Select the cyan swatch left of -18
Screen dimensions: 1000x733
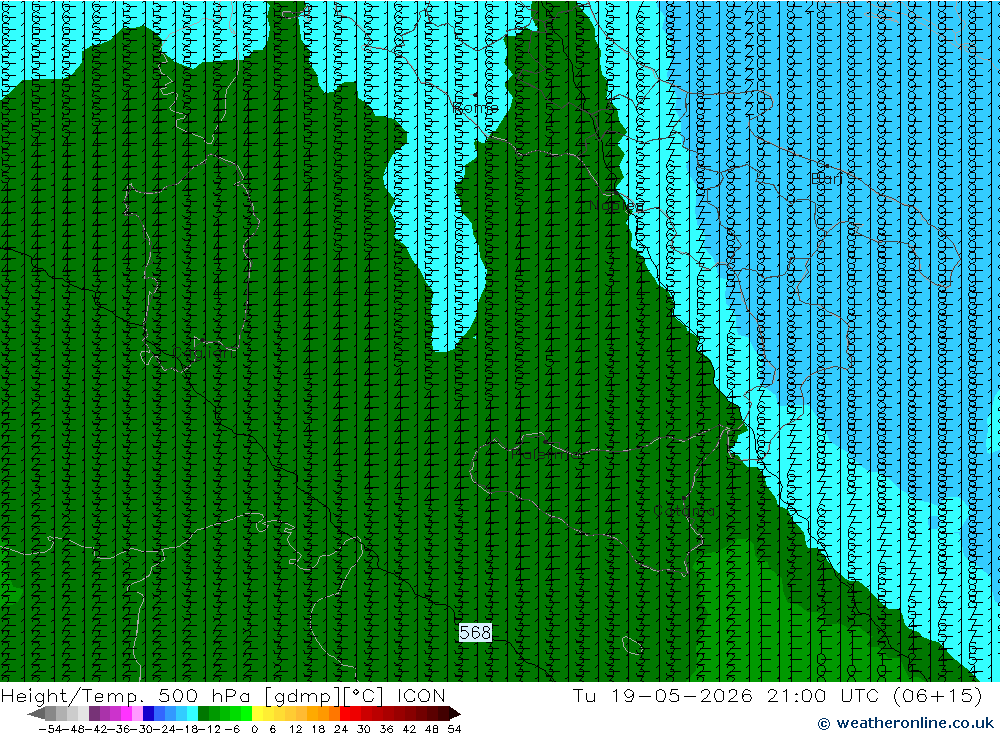(x=193, y=713)
